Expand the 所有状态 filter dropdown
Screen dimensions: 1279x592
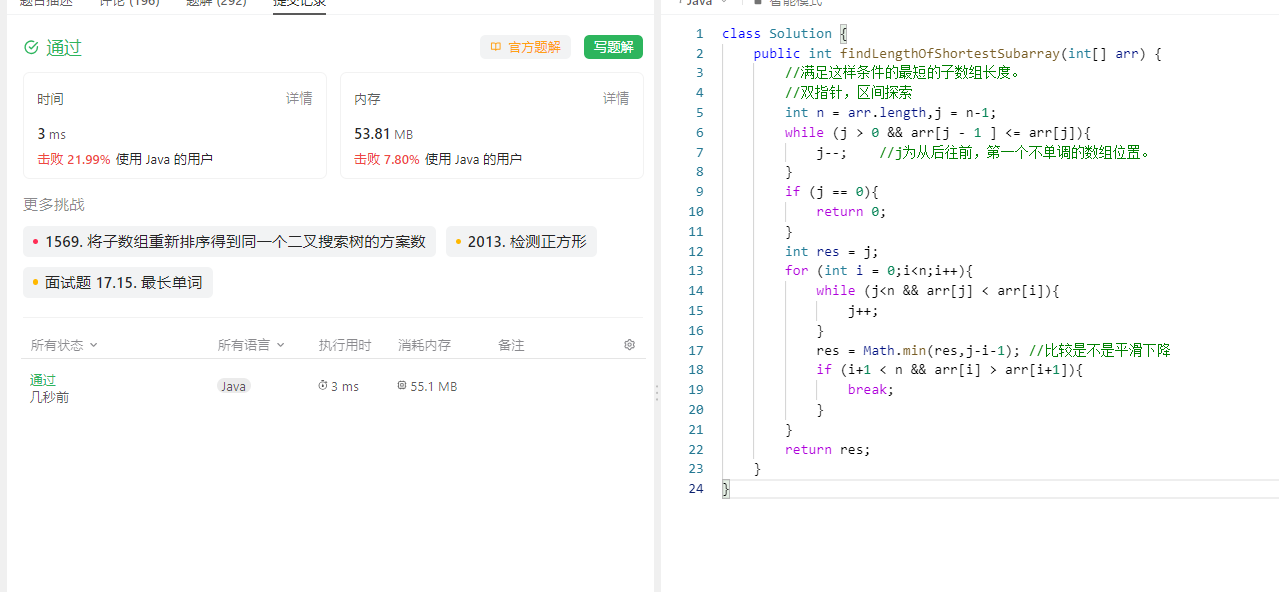64,345
